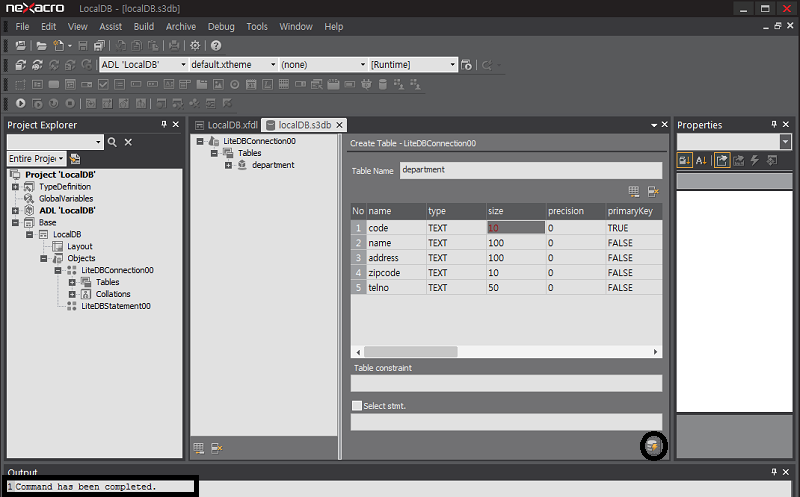This screenshot has height=497, width=800.
Task: Select the ImageViewer component icon
Action: [218, 84]
